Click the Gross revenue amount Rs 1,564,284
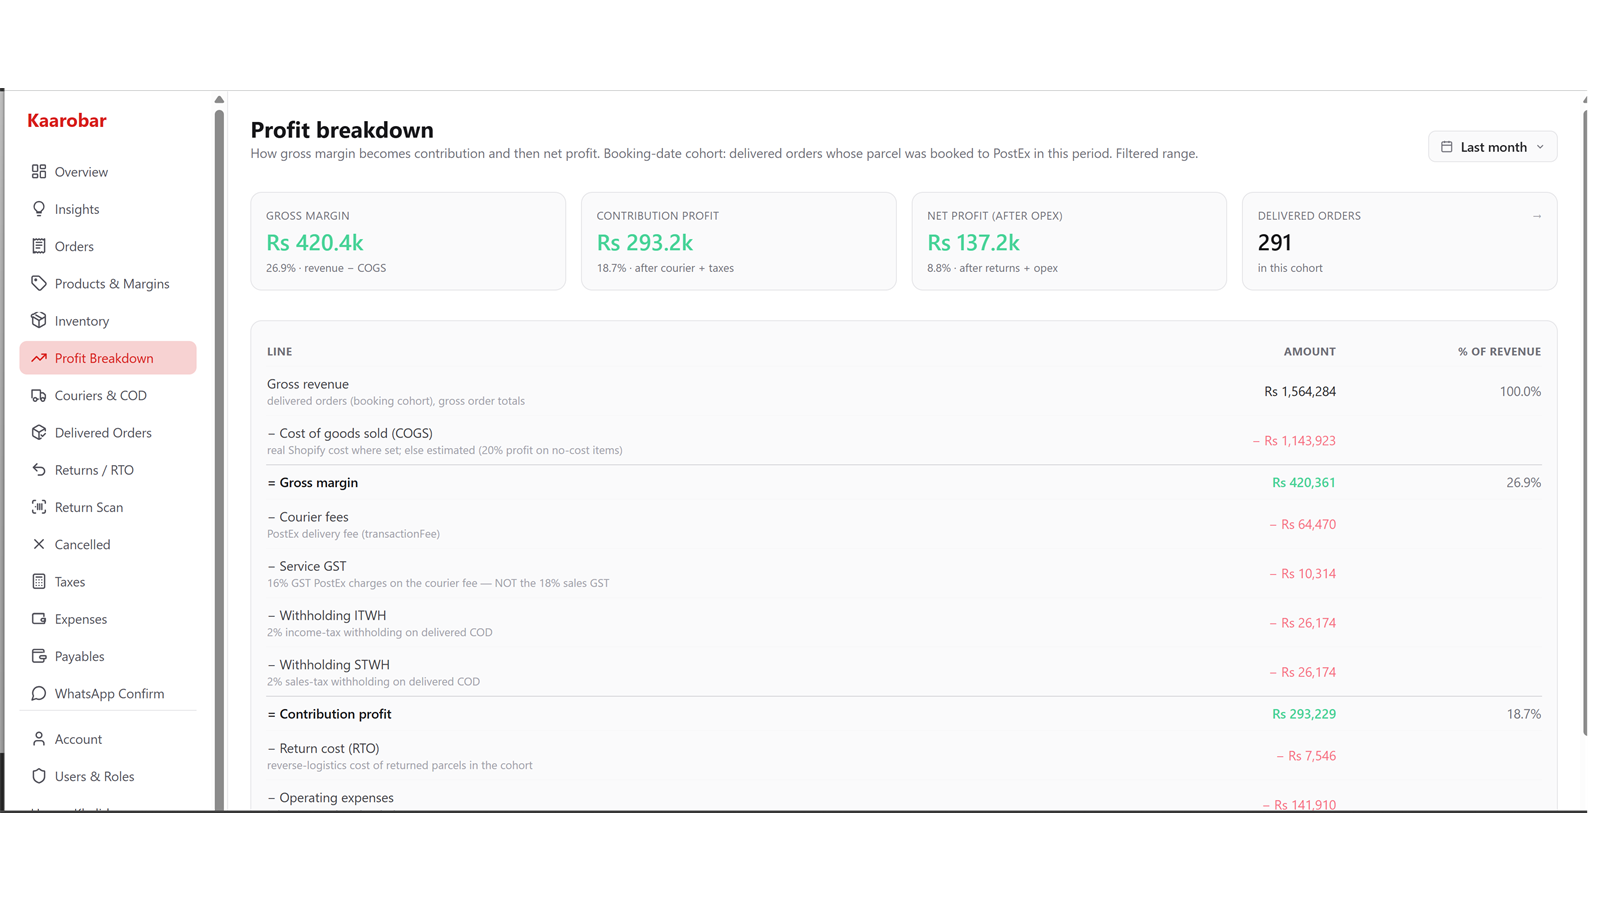This screenshot has height=900, width=1600. pos(1300,391)
